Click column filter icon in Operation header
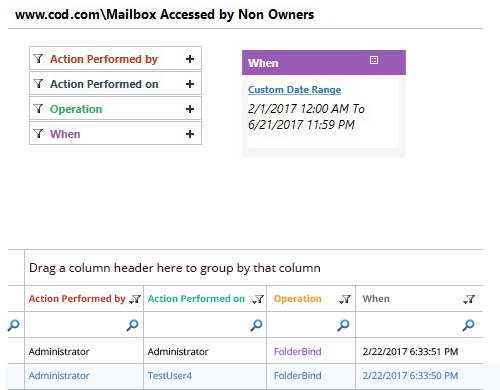Viewport: 500px width, 390px height. (345, 299)
